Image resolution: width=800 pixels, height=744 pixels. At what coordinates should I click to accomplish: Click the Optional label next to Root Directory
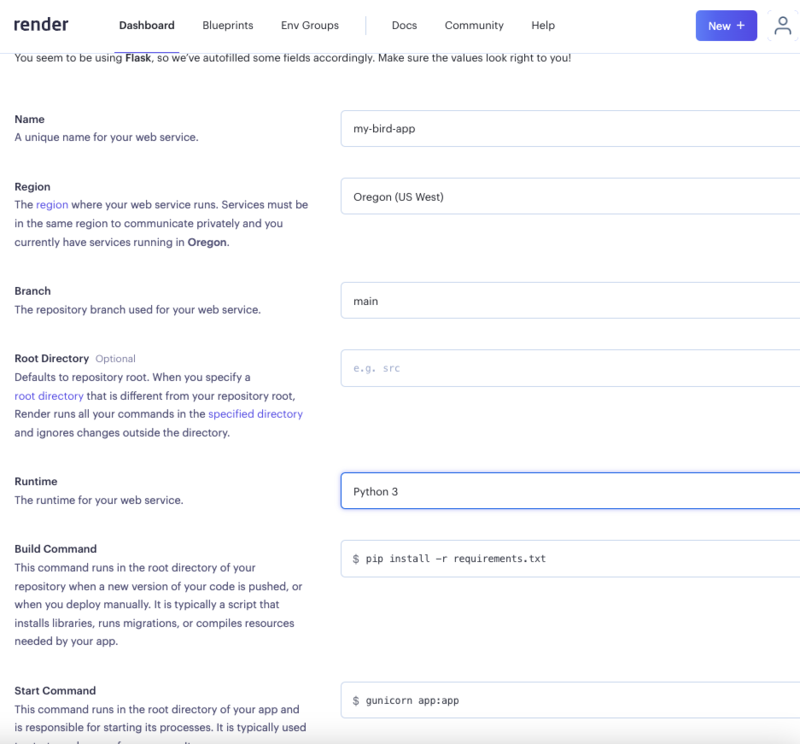[x=116, y=358]
